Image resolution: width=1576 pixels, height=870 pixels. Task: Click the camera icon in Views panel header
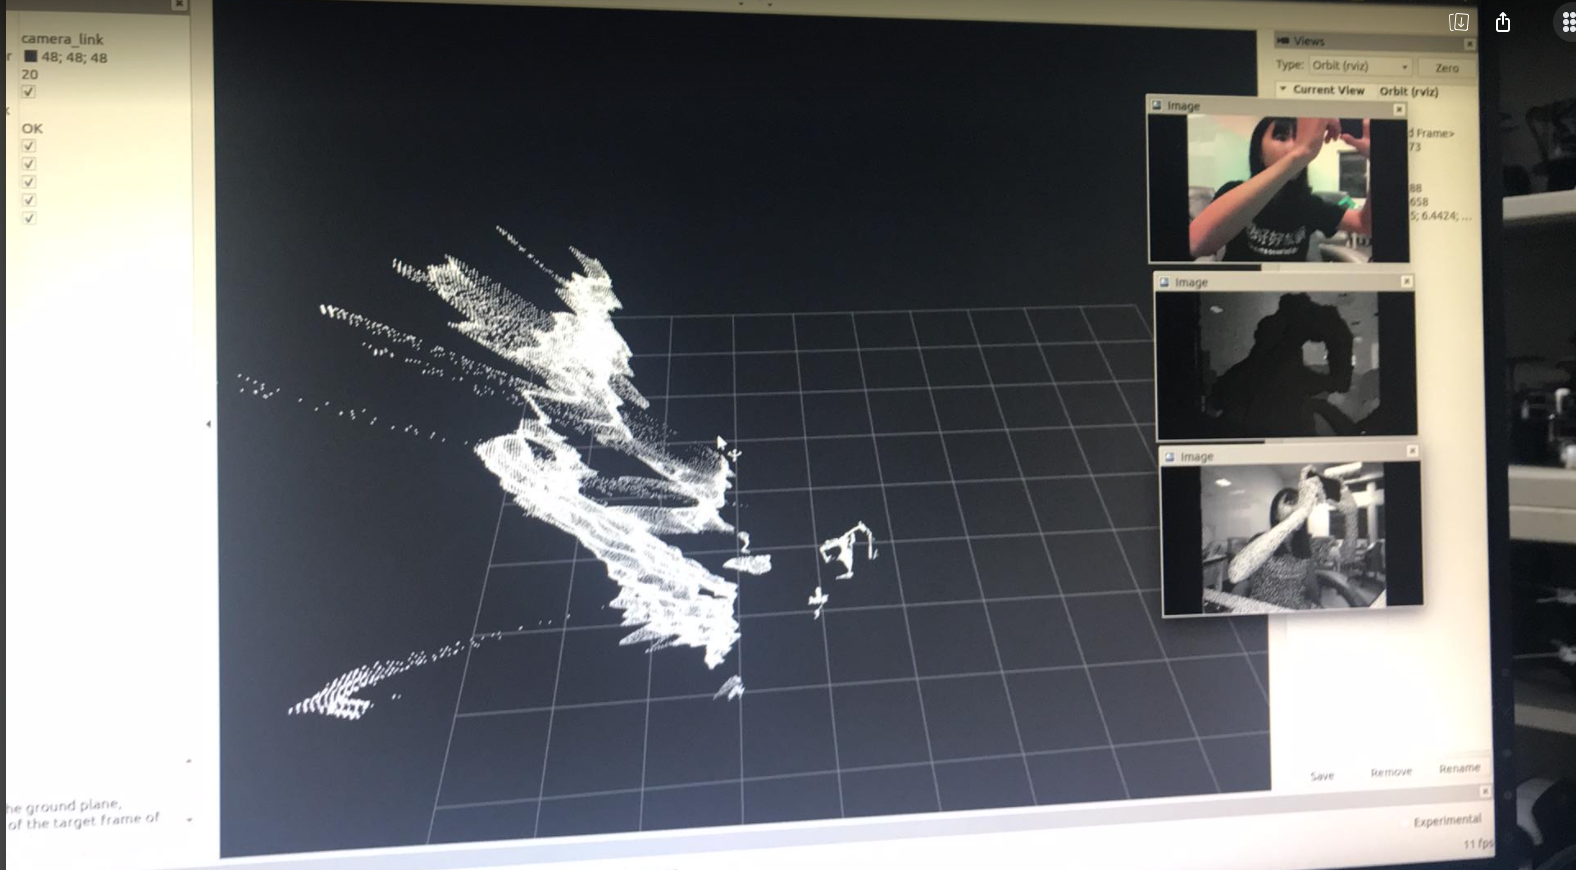pyautogui.click(x=1283, y=41)
